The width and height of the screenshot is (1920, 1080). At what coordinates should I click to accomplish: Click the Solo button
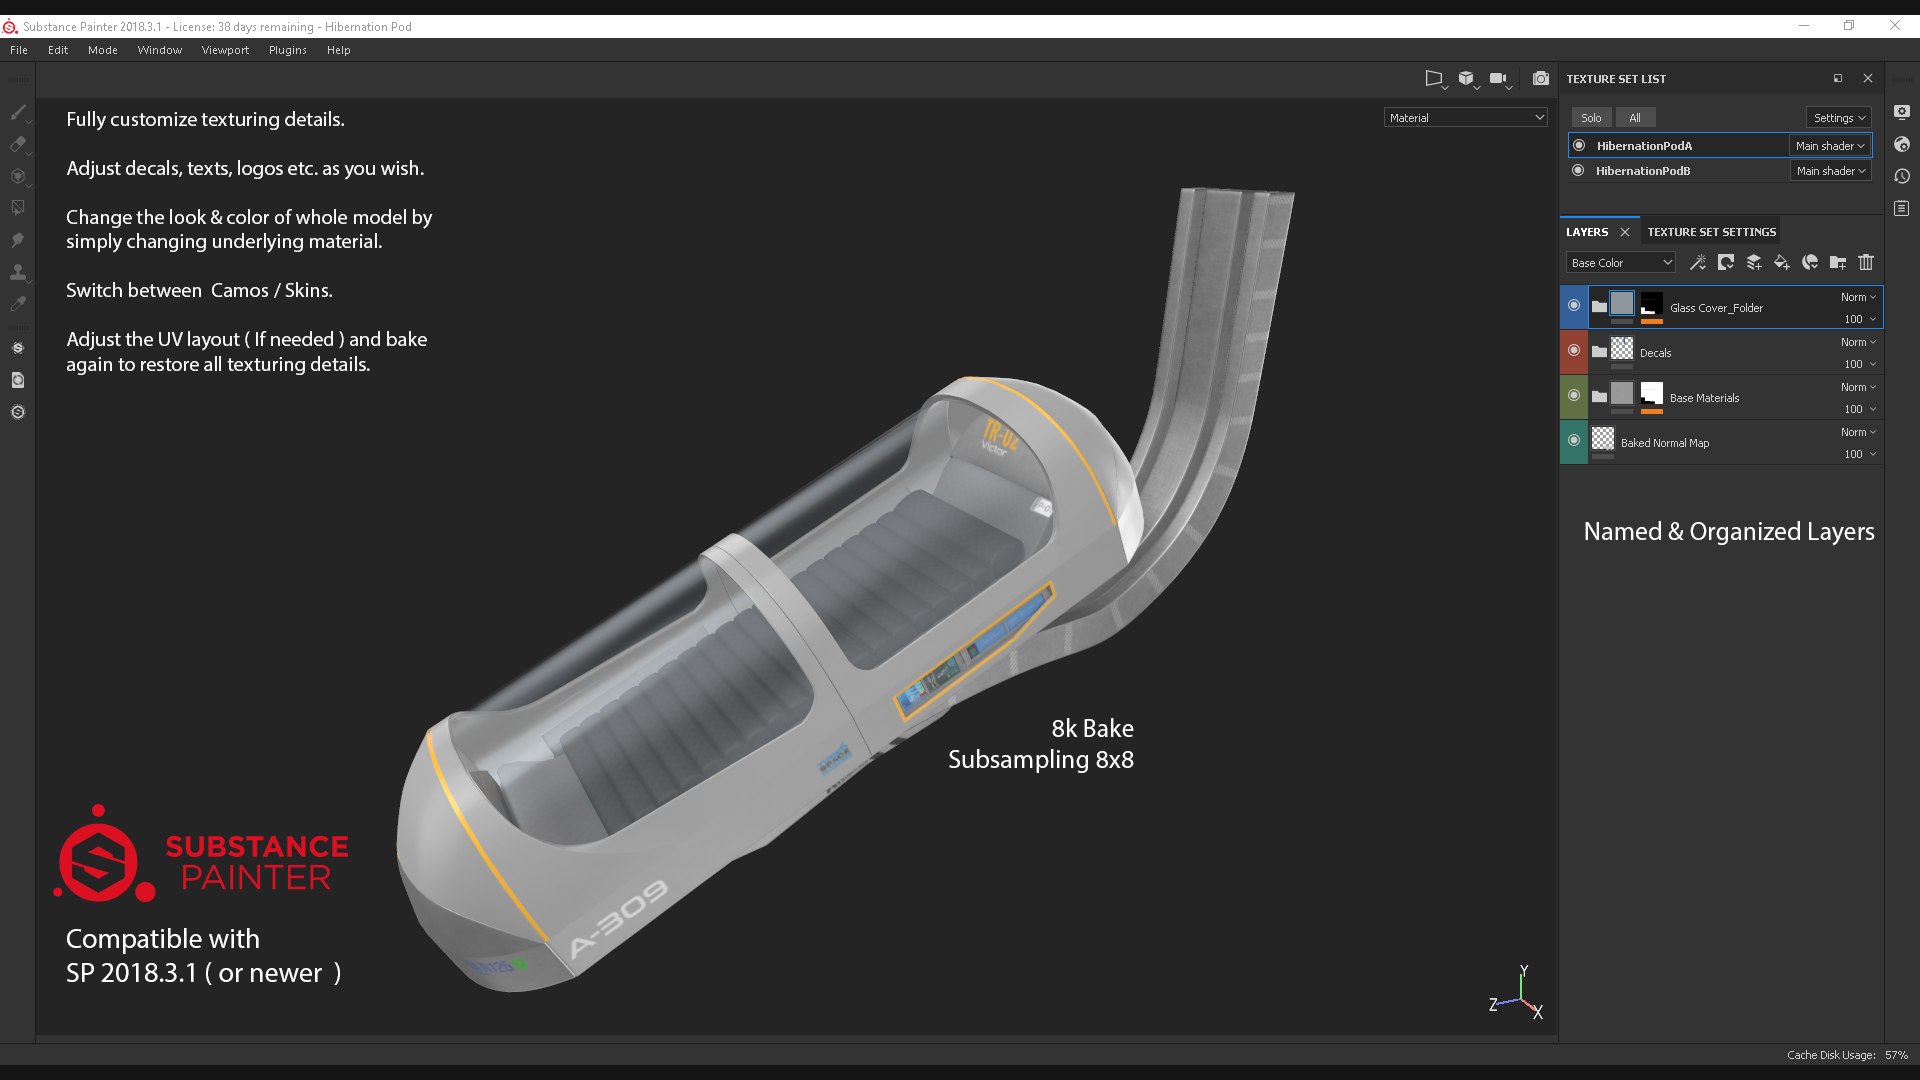click(1591, 118)
